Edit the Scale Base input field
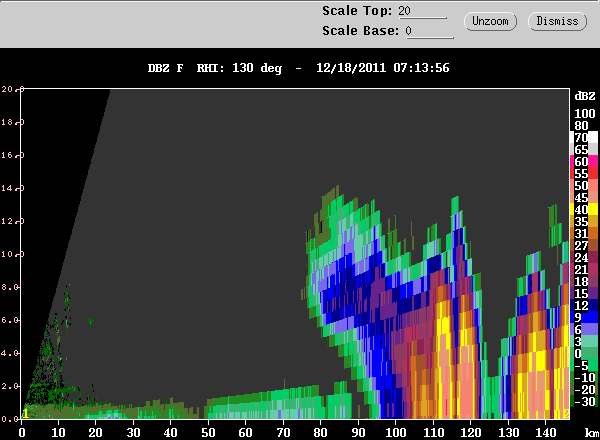600x440 pixels. 429,31
